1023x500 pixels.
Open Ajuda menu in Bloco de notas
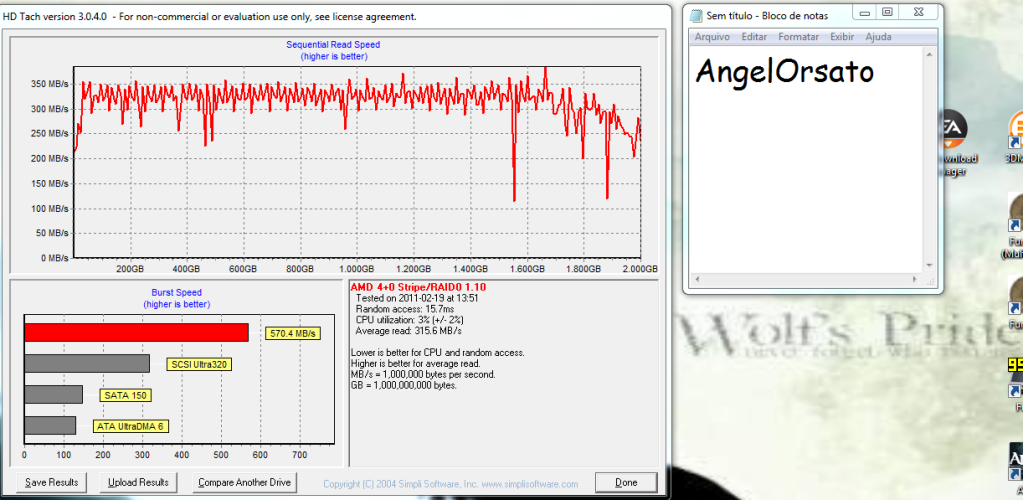pos(878,37)
